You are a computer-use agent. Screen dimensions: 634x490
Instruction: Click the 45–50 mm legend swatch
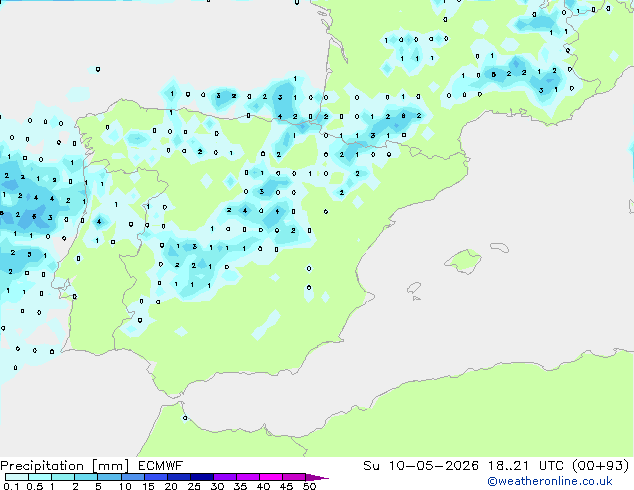[x=294, y=477]
